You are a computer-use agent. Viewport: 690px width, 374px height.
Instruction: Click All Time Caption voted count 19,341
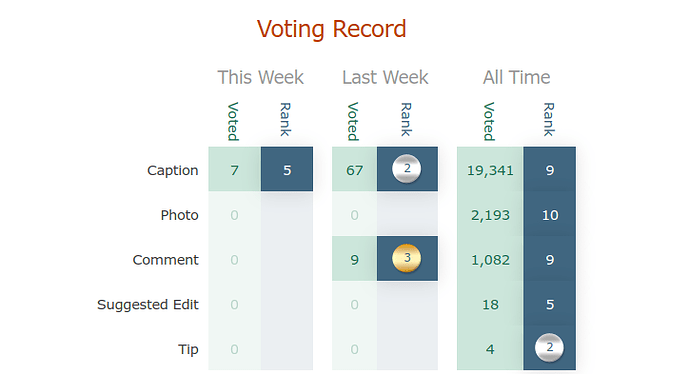point(490,169)
